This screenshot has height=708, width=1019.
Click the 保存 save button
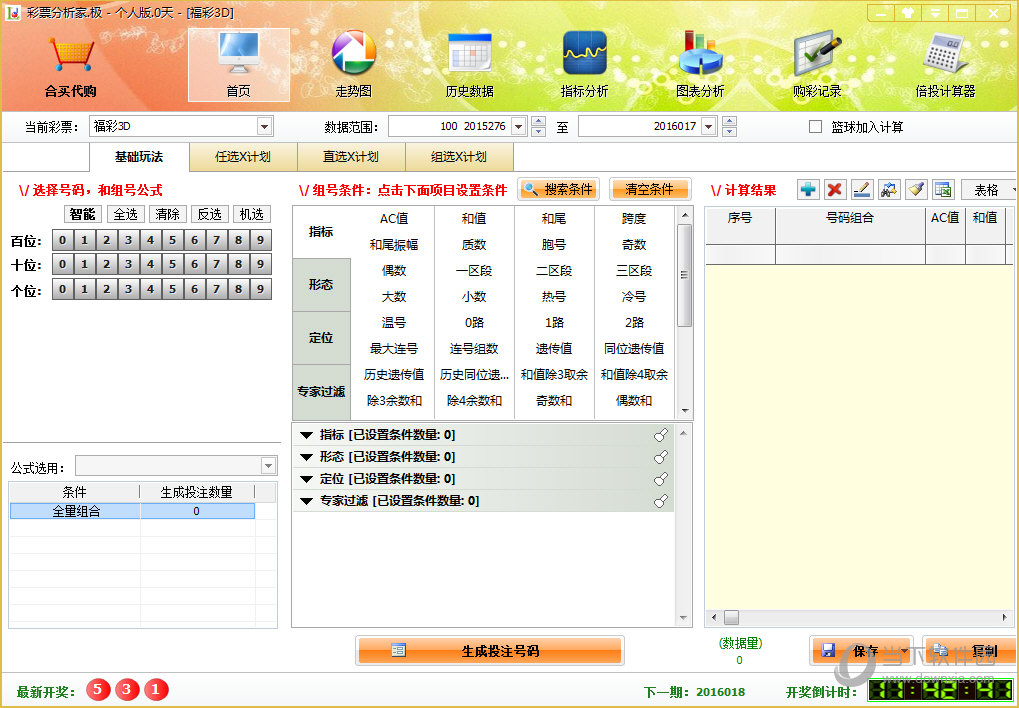[861, 651]
